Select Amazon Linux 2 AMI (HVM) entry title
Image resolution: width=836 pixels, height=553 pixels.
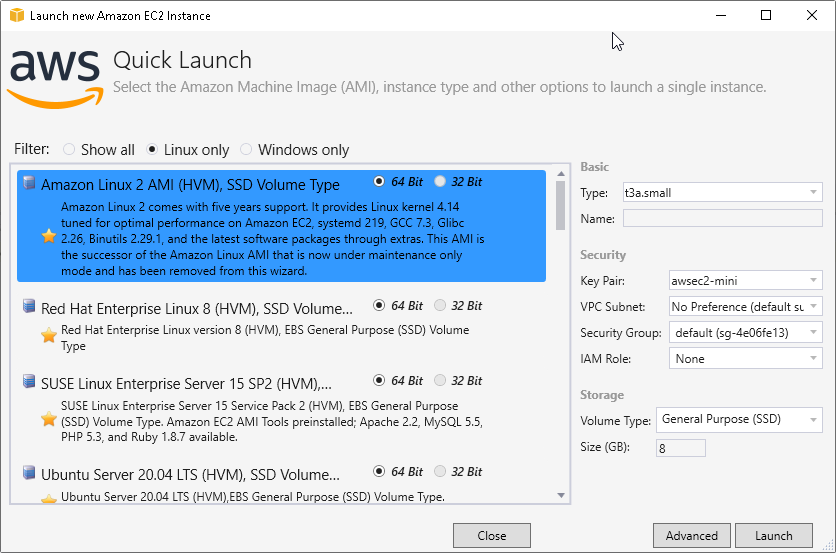click(190, 185)
